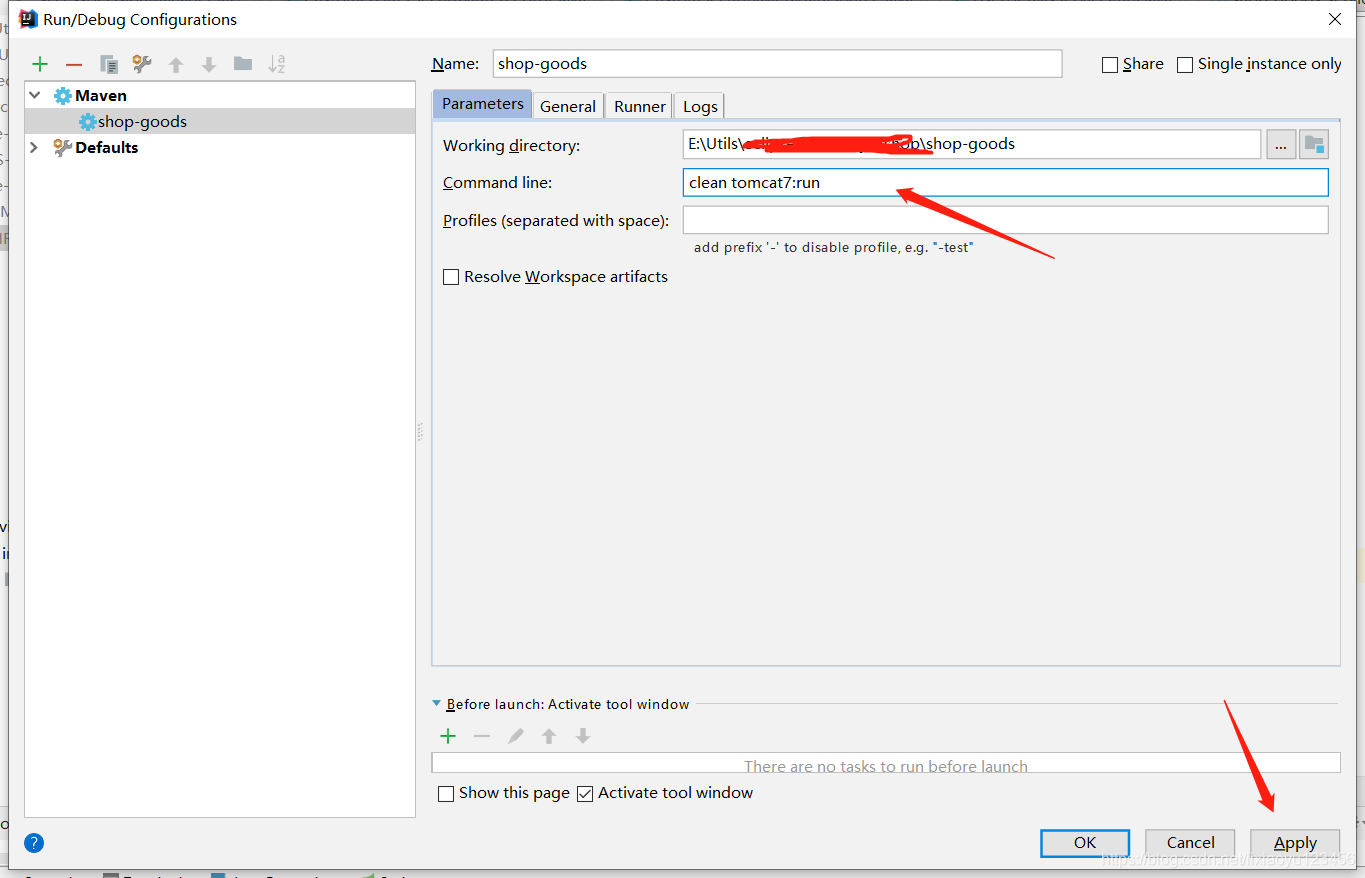Enable Single instance only
Viewport: 1365px width, 878px height.
(x=1185, y=65)
